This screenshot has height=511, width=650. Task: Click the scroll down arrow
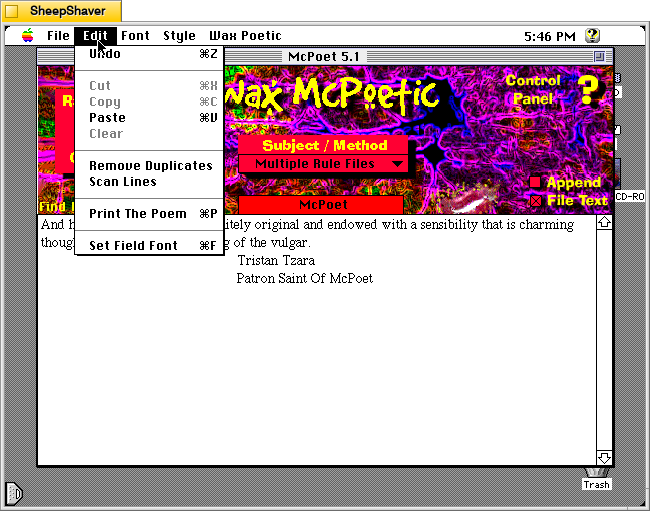604,458
